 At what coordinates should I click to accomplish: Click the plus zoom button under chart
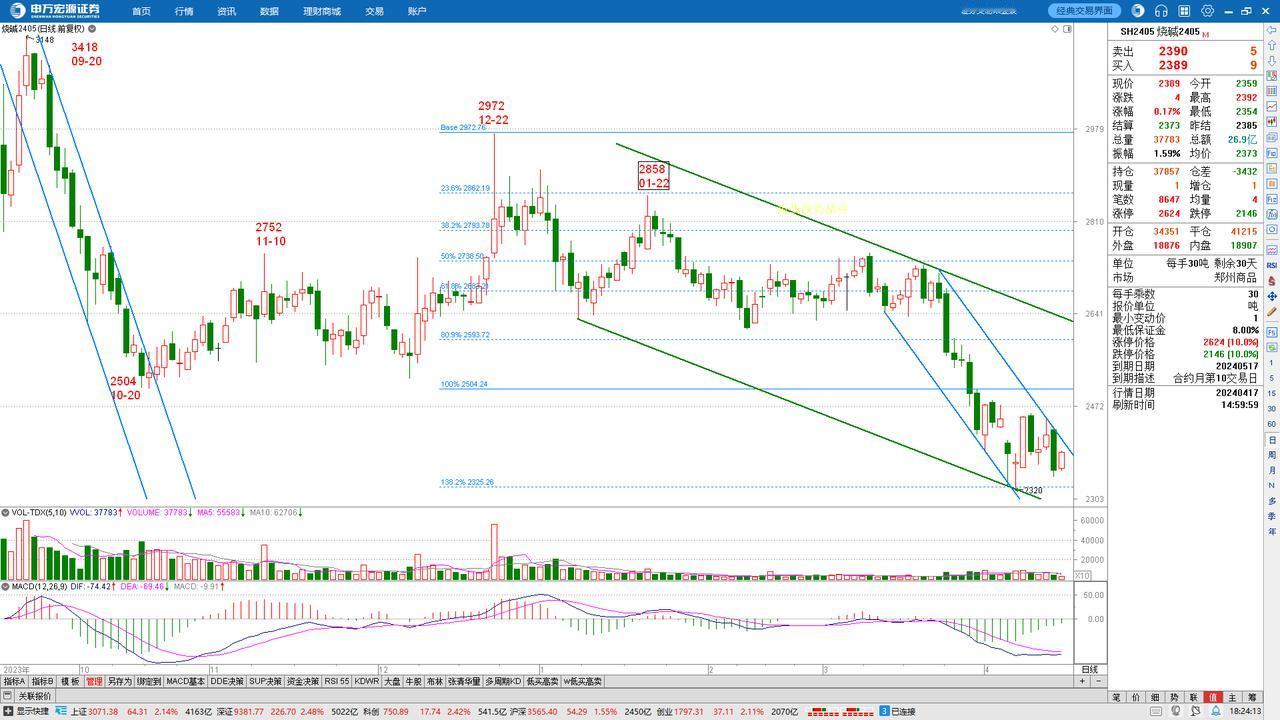1081,681
